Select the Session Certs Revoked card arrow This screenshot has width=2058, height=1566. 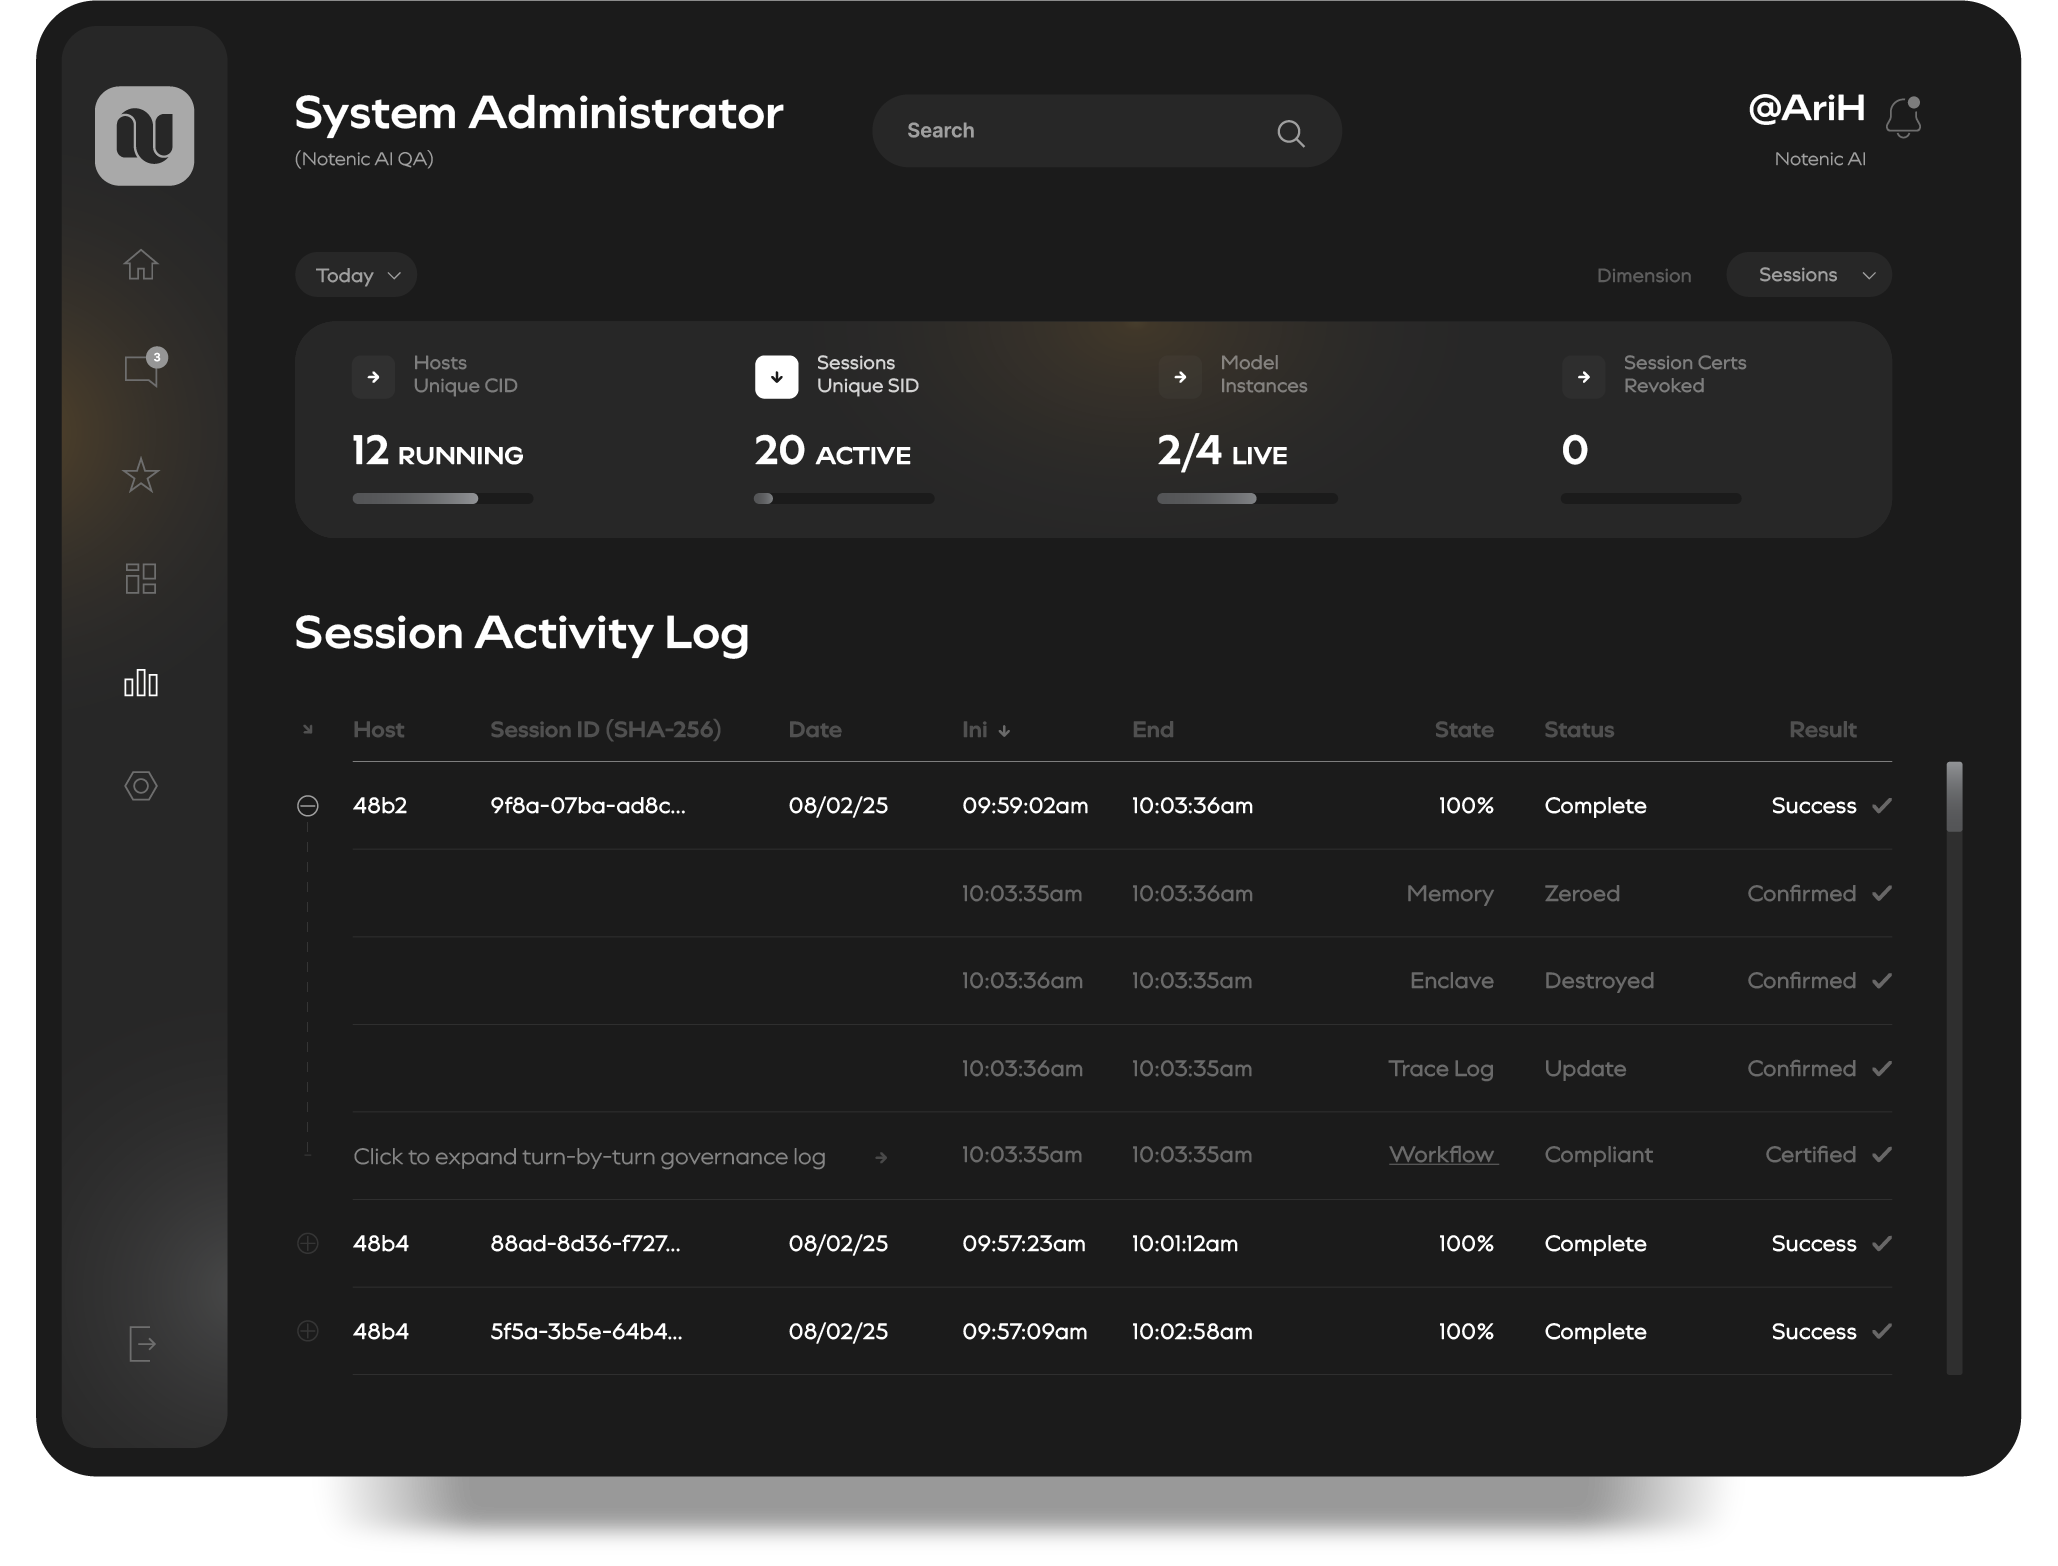click(x=1583, y=377)
